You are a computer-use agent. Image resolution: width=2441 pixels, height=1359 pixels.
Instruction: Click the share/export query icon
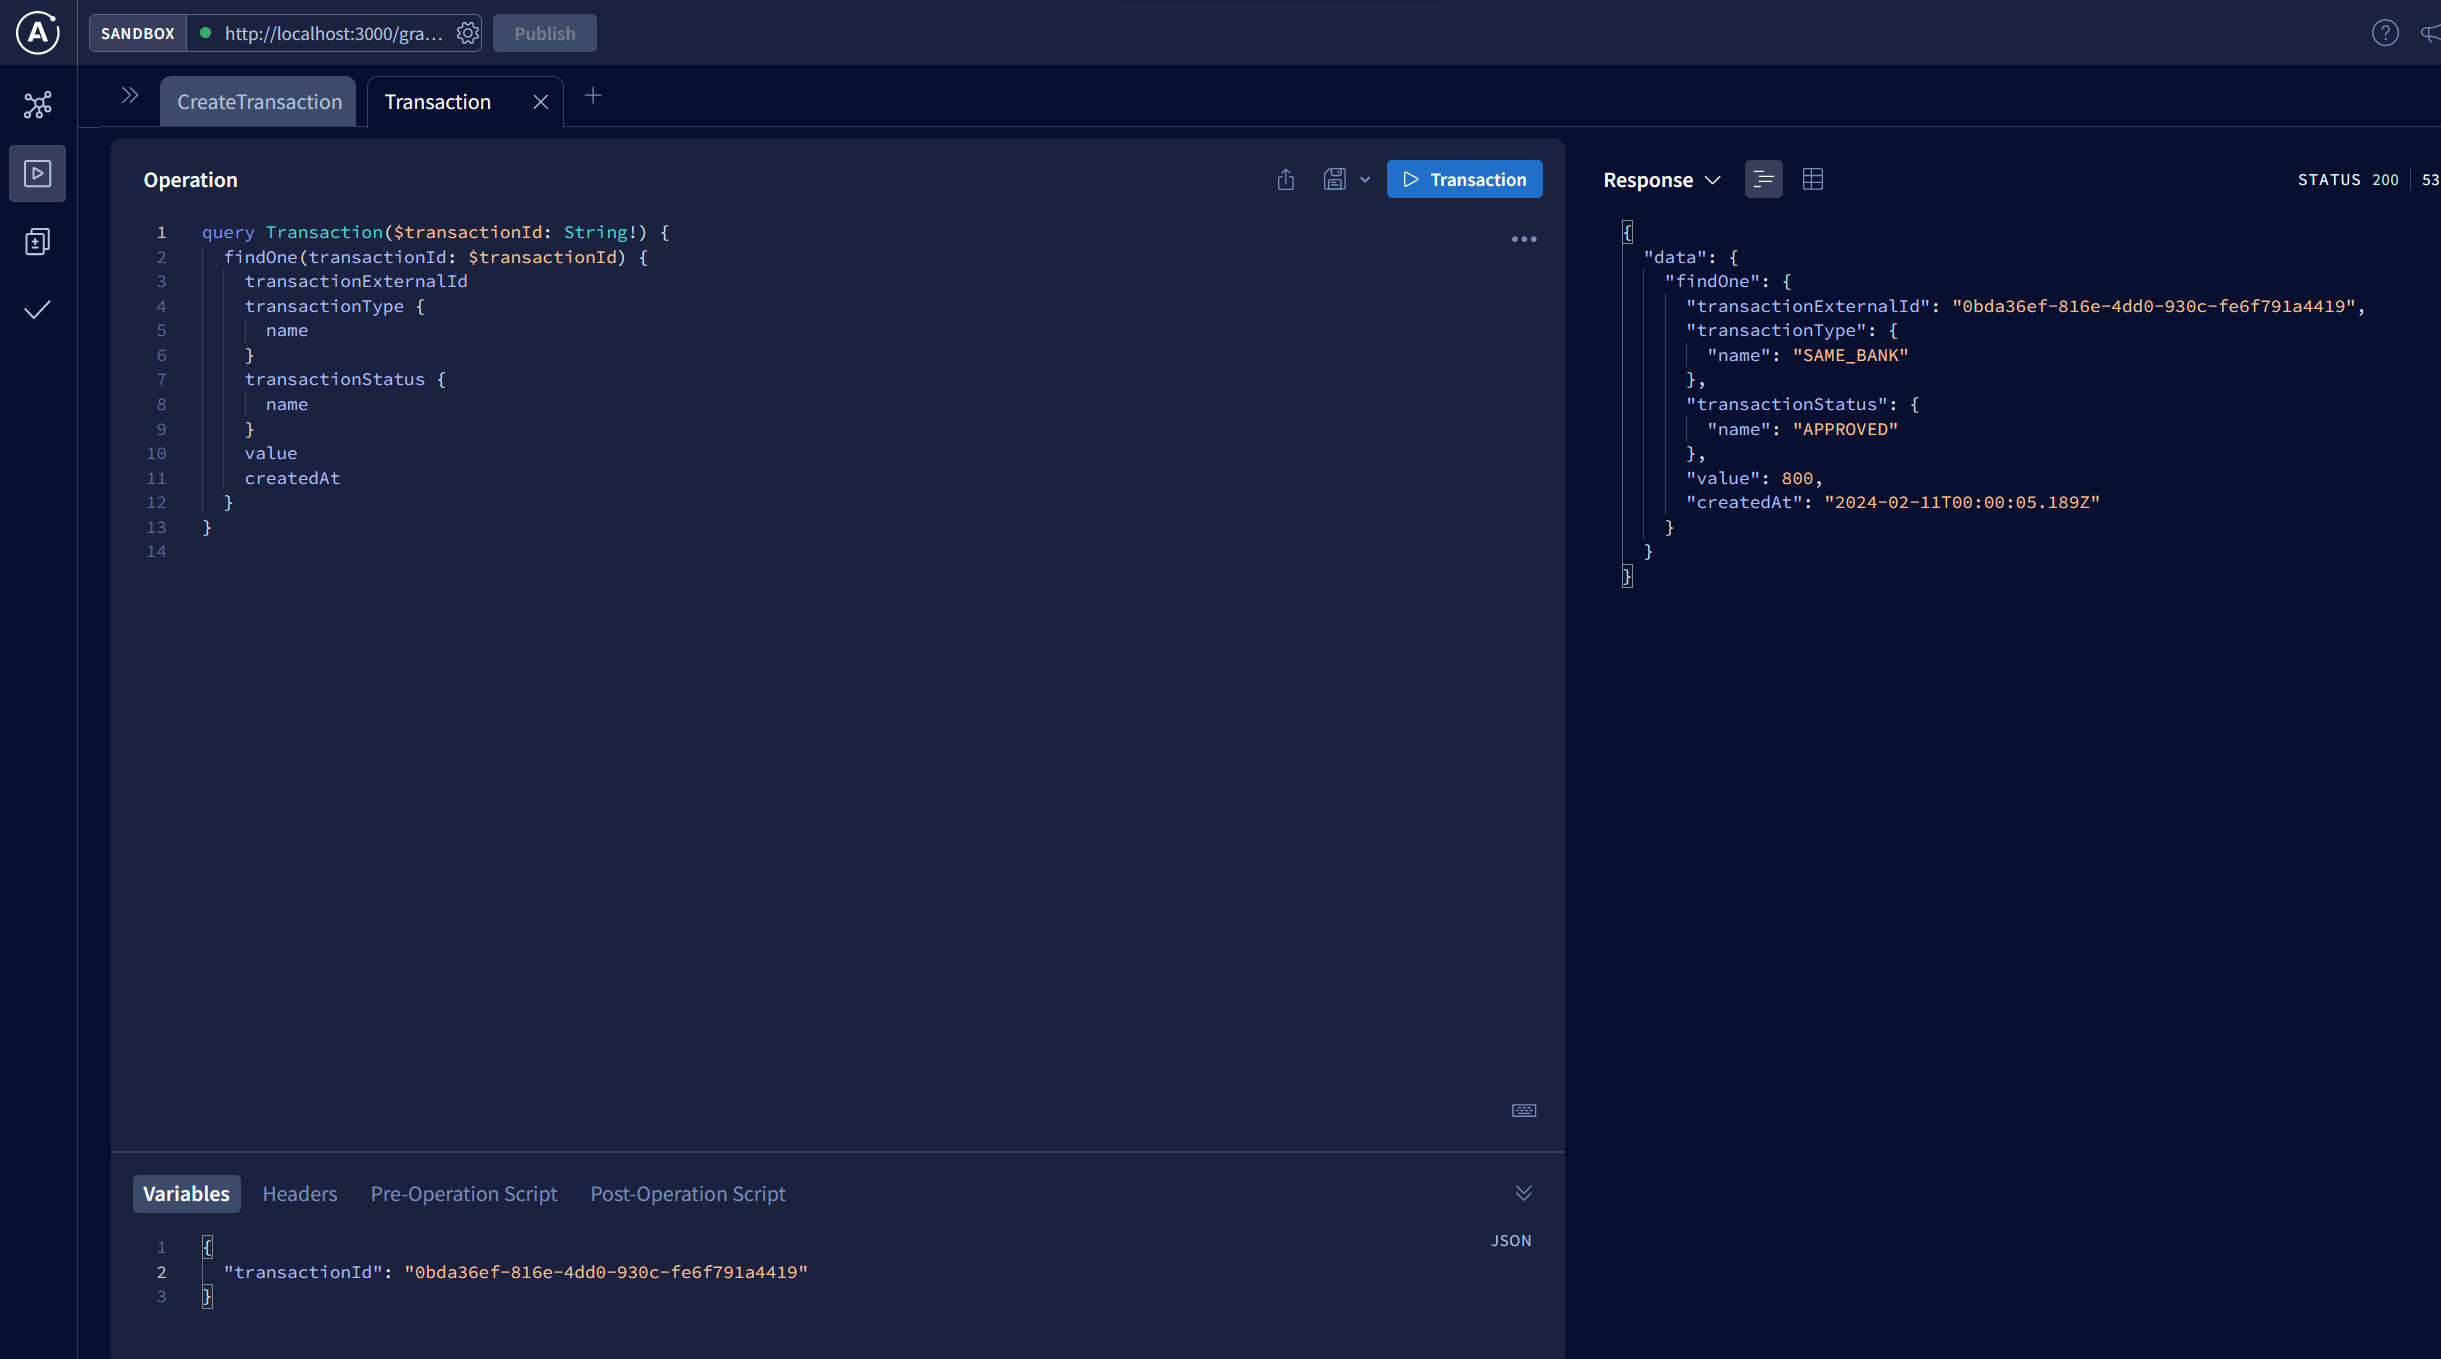(1285, 179)
